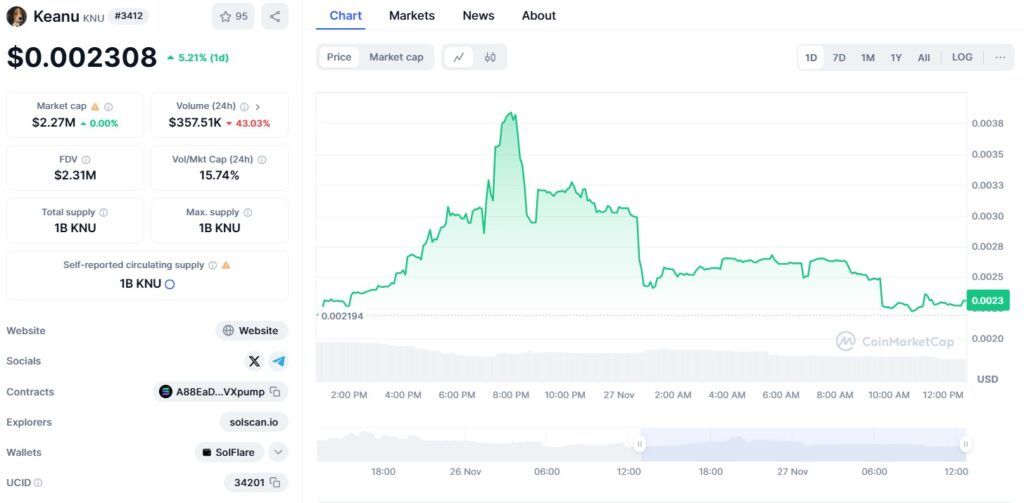The width and height of the screenshot is (1024, 503).
Task: Set chart range to All
Action: (923, 57)
